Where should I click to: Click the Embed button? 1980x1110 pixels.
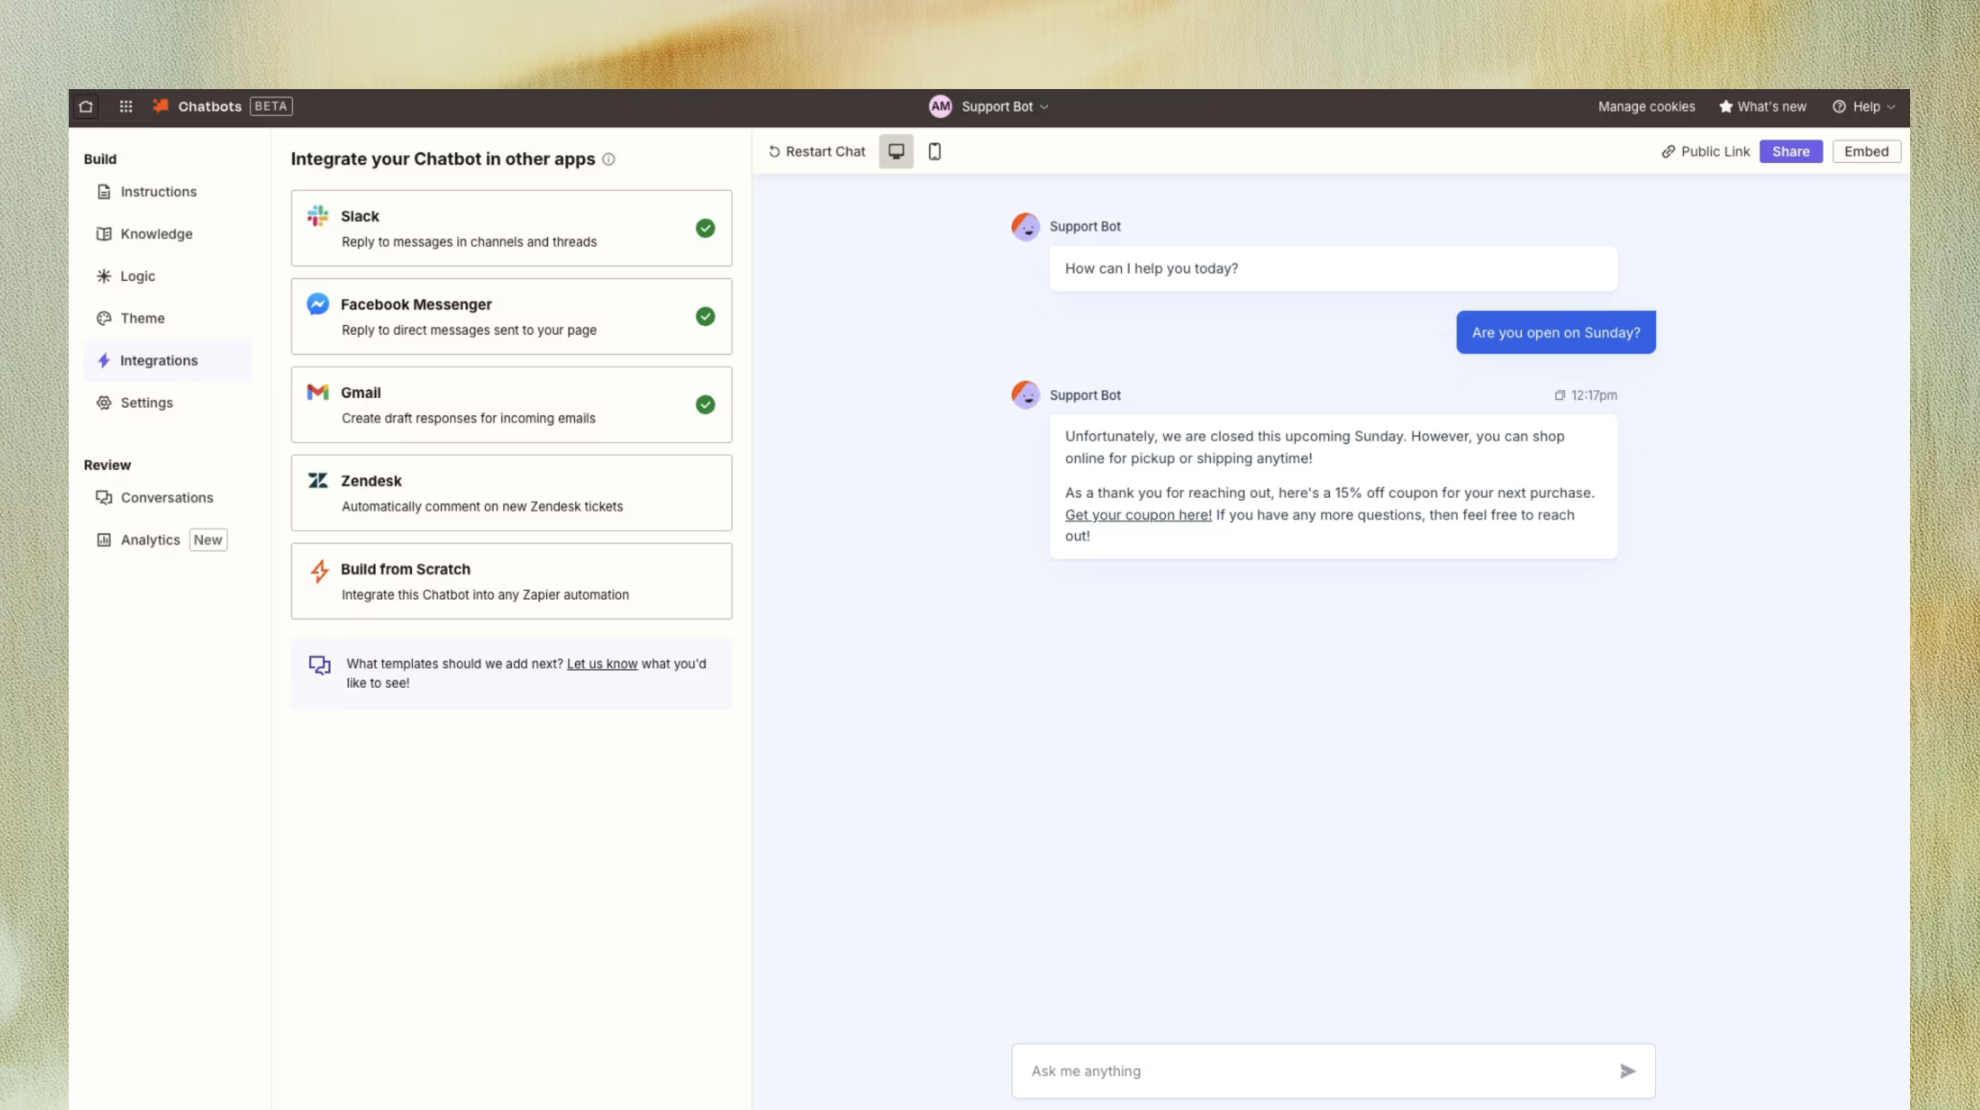coord(1866,151)
